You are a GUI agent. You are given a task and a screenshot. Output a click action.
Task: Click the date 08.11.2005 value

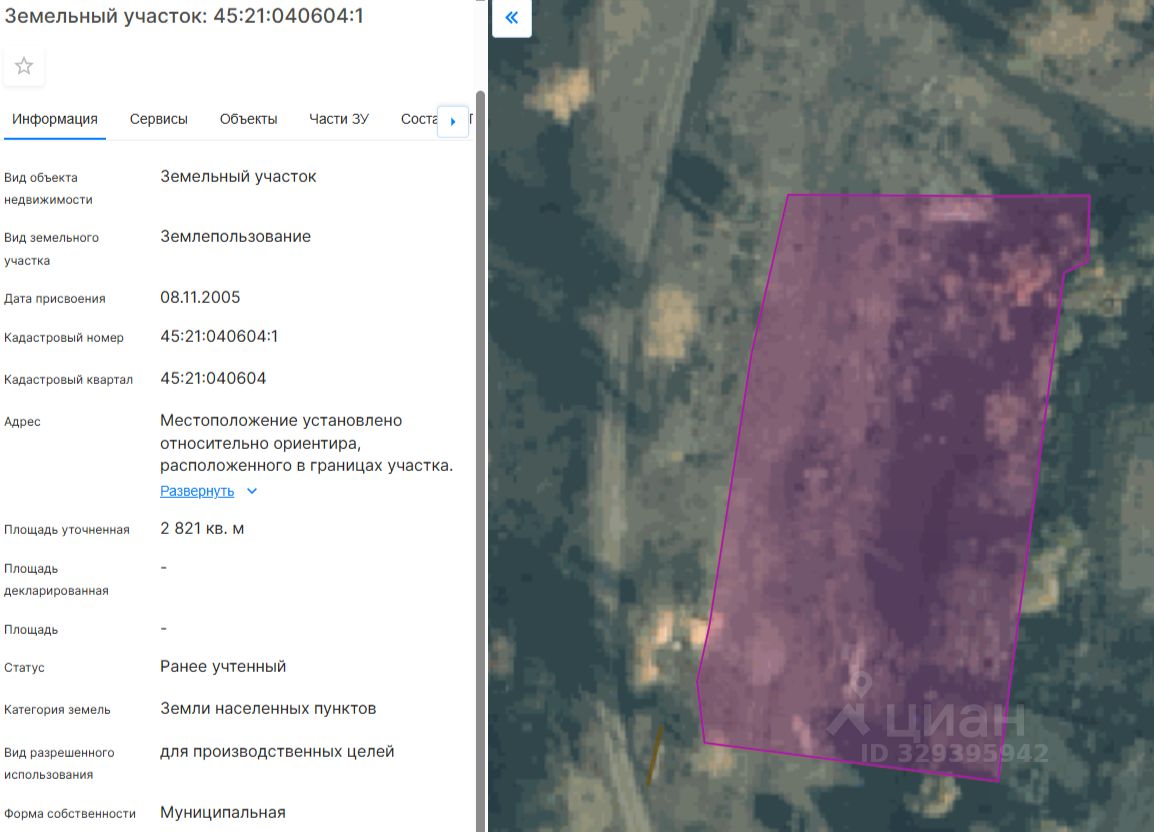point(200,297)
